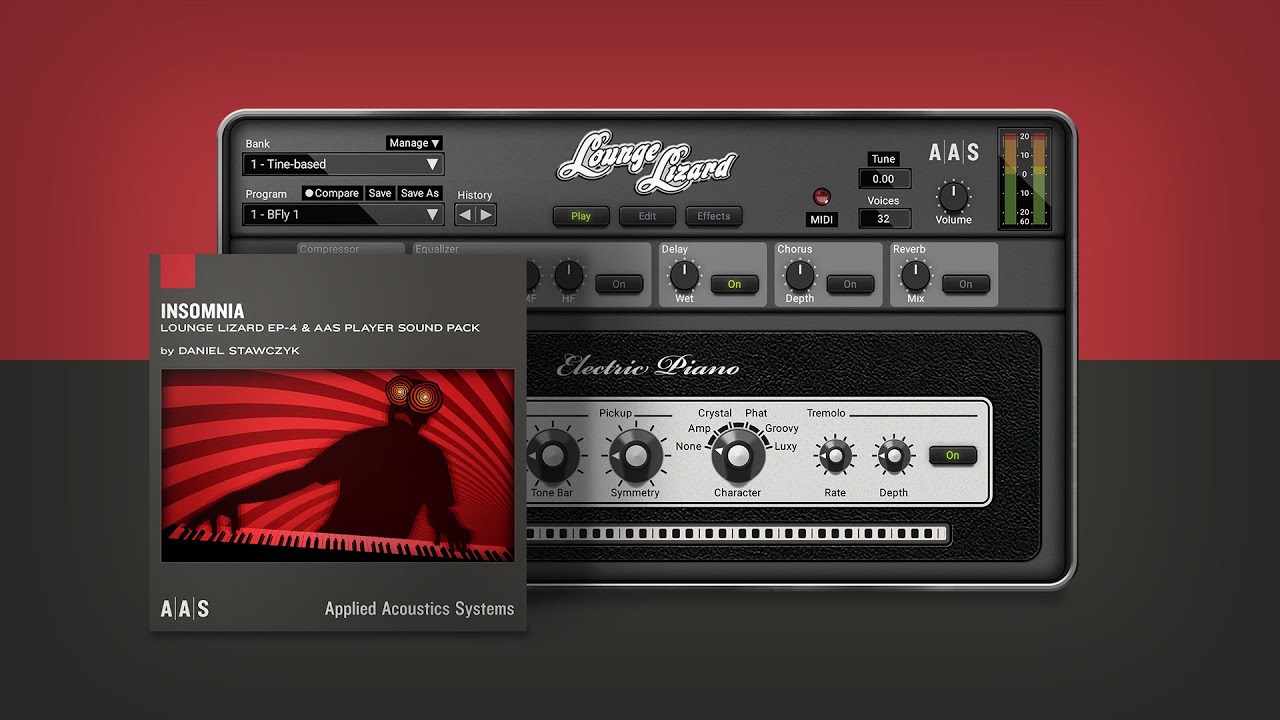Click the INSOMNIA title text
Image resolution: width=1280 pixels, height=720 pixels.
[x=202, y=311]
